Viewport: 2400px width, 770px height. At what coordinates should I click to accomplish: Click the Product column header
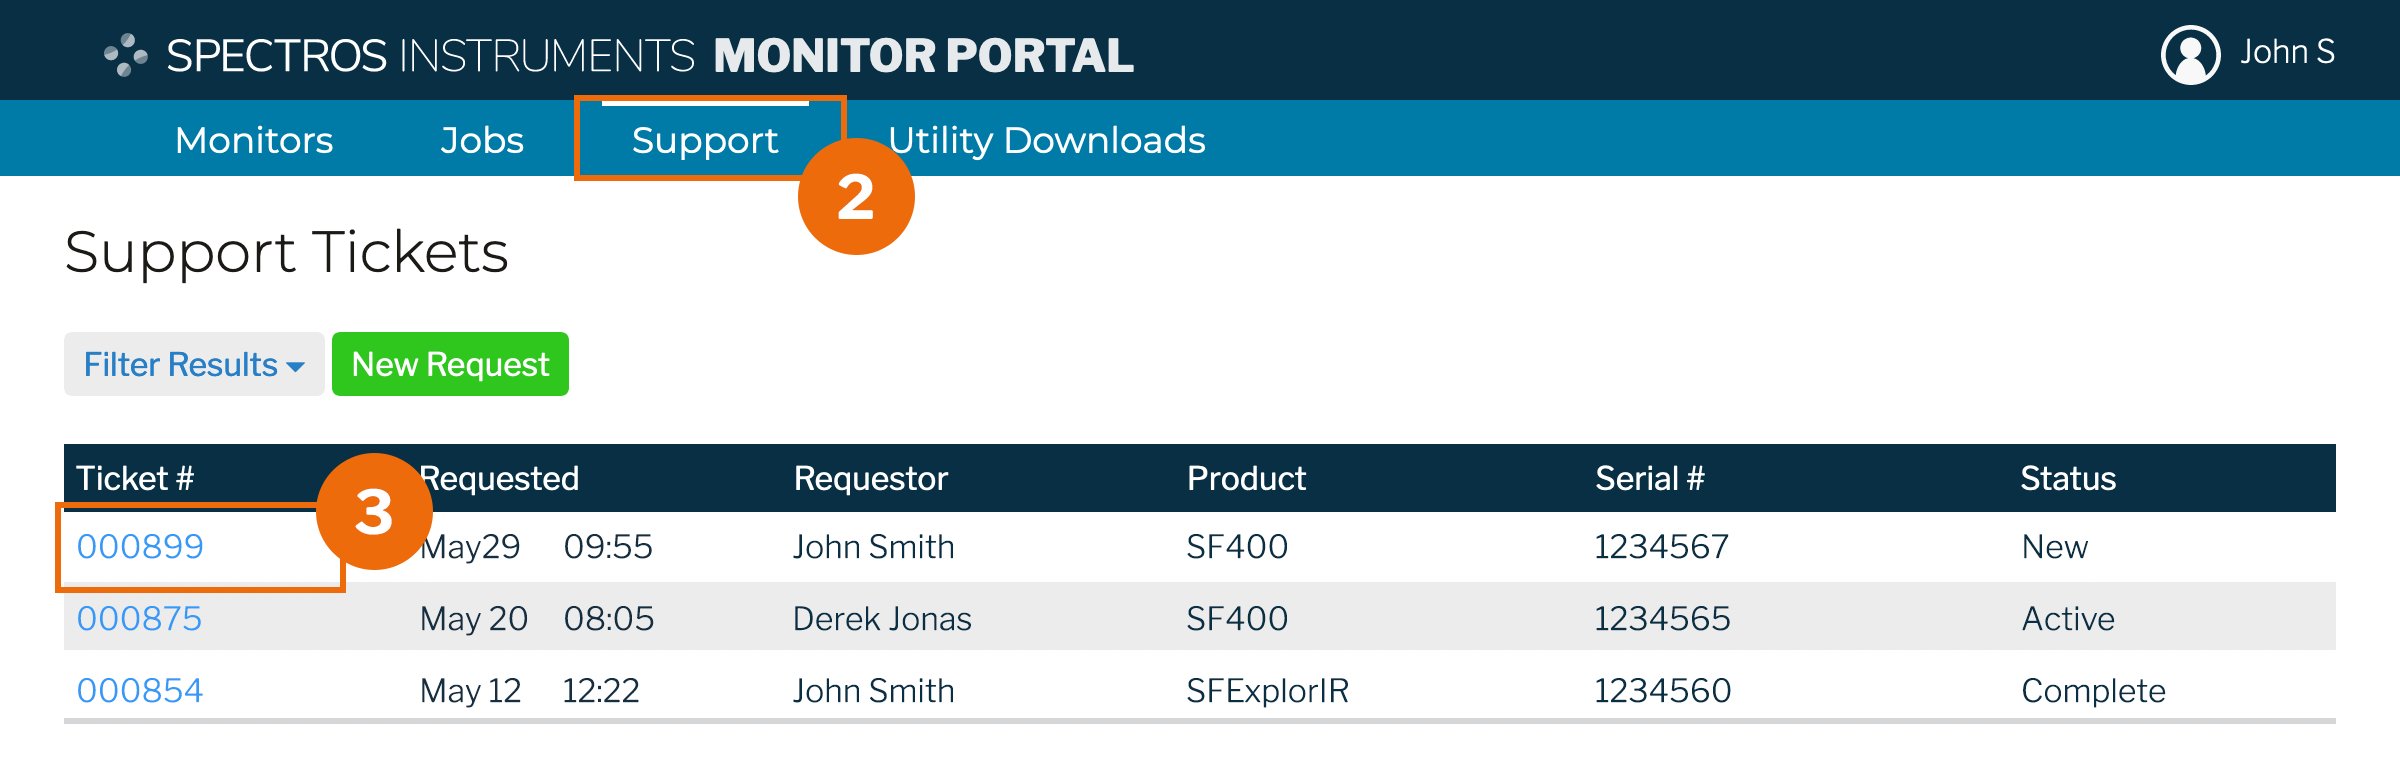[1246, 479]
